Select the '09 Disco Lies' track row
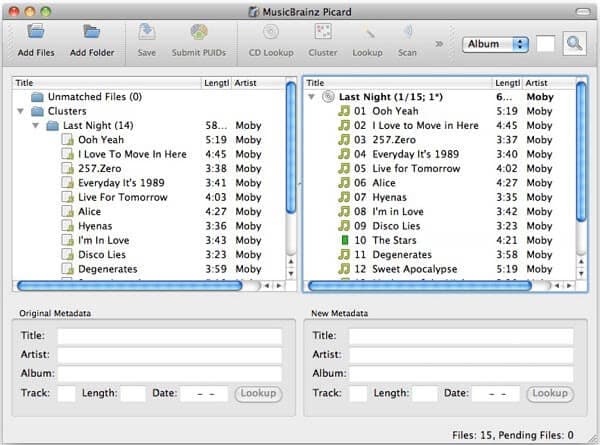The height and width of the screenshot is (445, 600). 440,226
